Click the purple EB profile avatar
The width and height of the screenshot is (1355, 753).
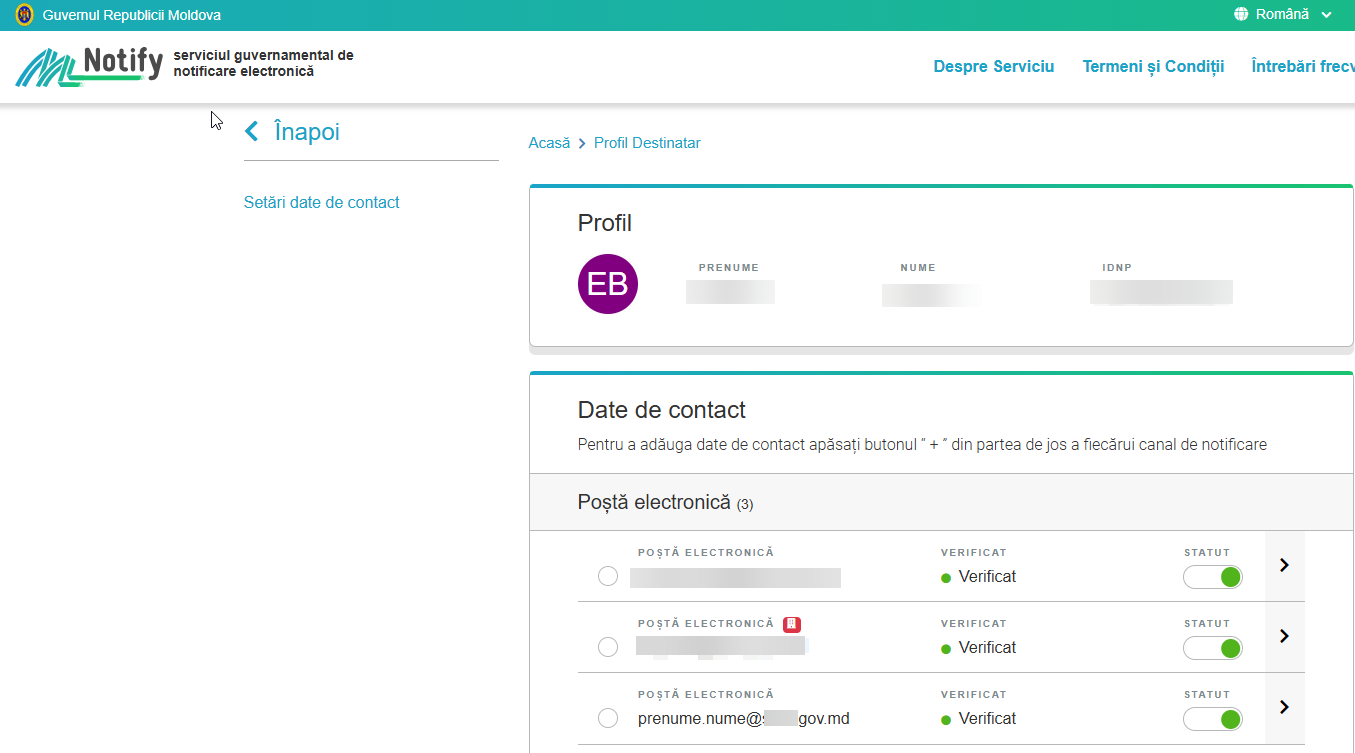pos(608,284)
